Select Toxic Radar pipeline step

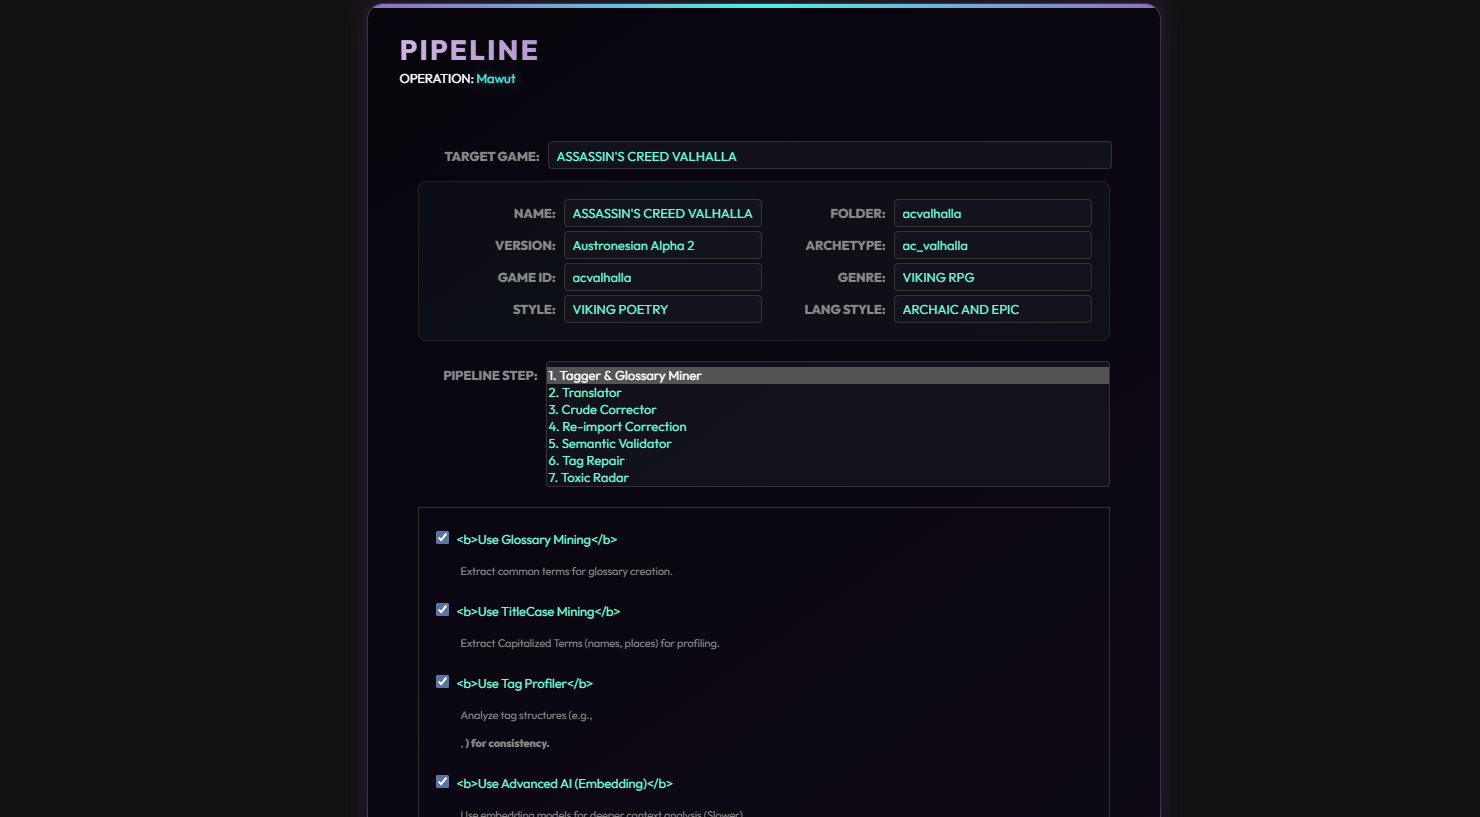[x=827, y=478]
